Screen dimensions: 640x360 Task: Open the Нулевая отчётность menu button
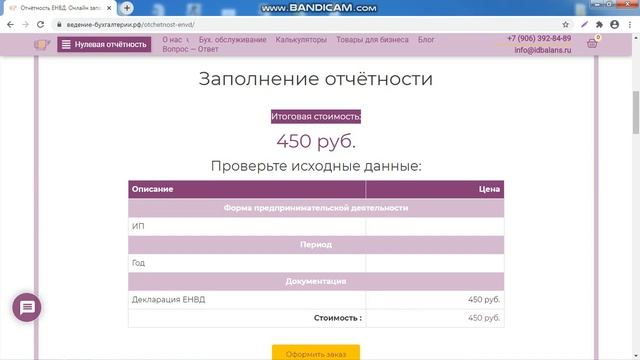104,44
